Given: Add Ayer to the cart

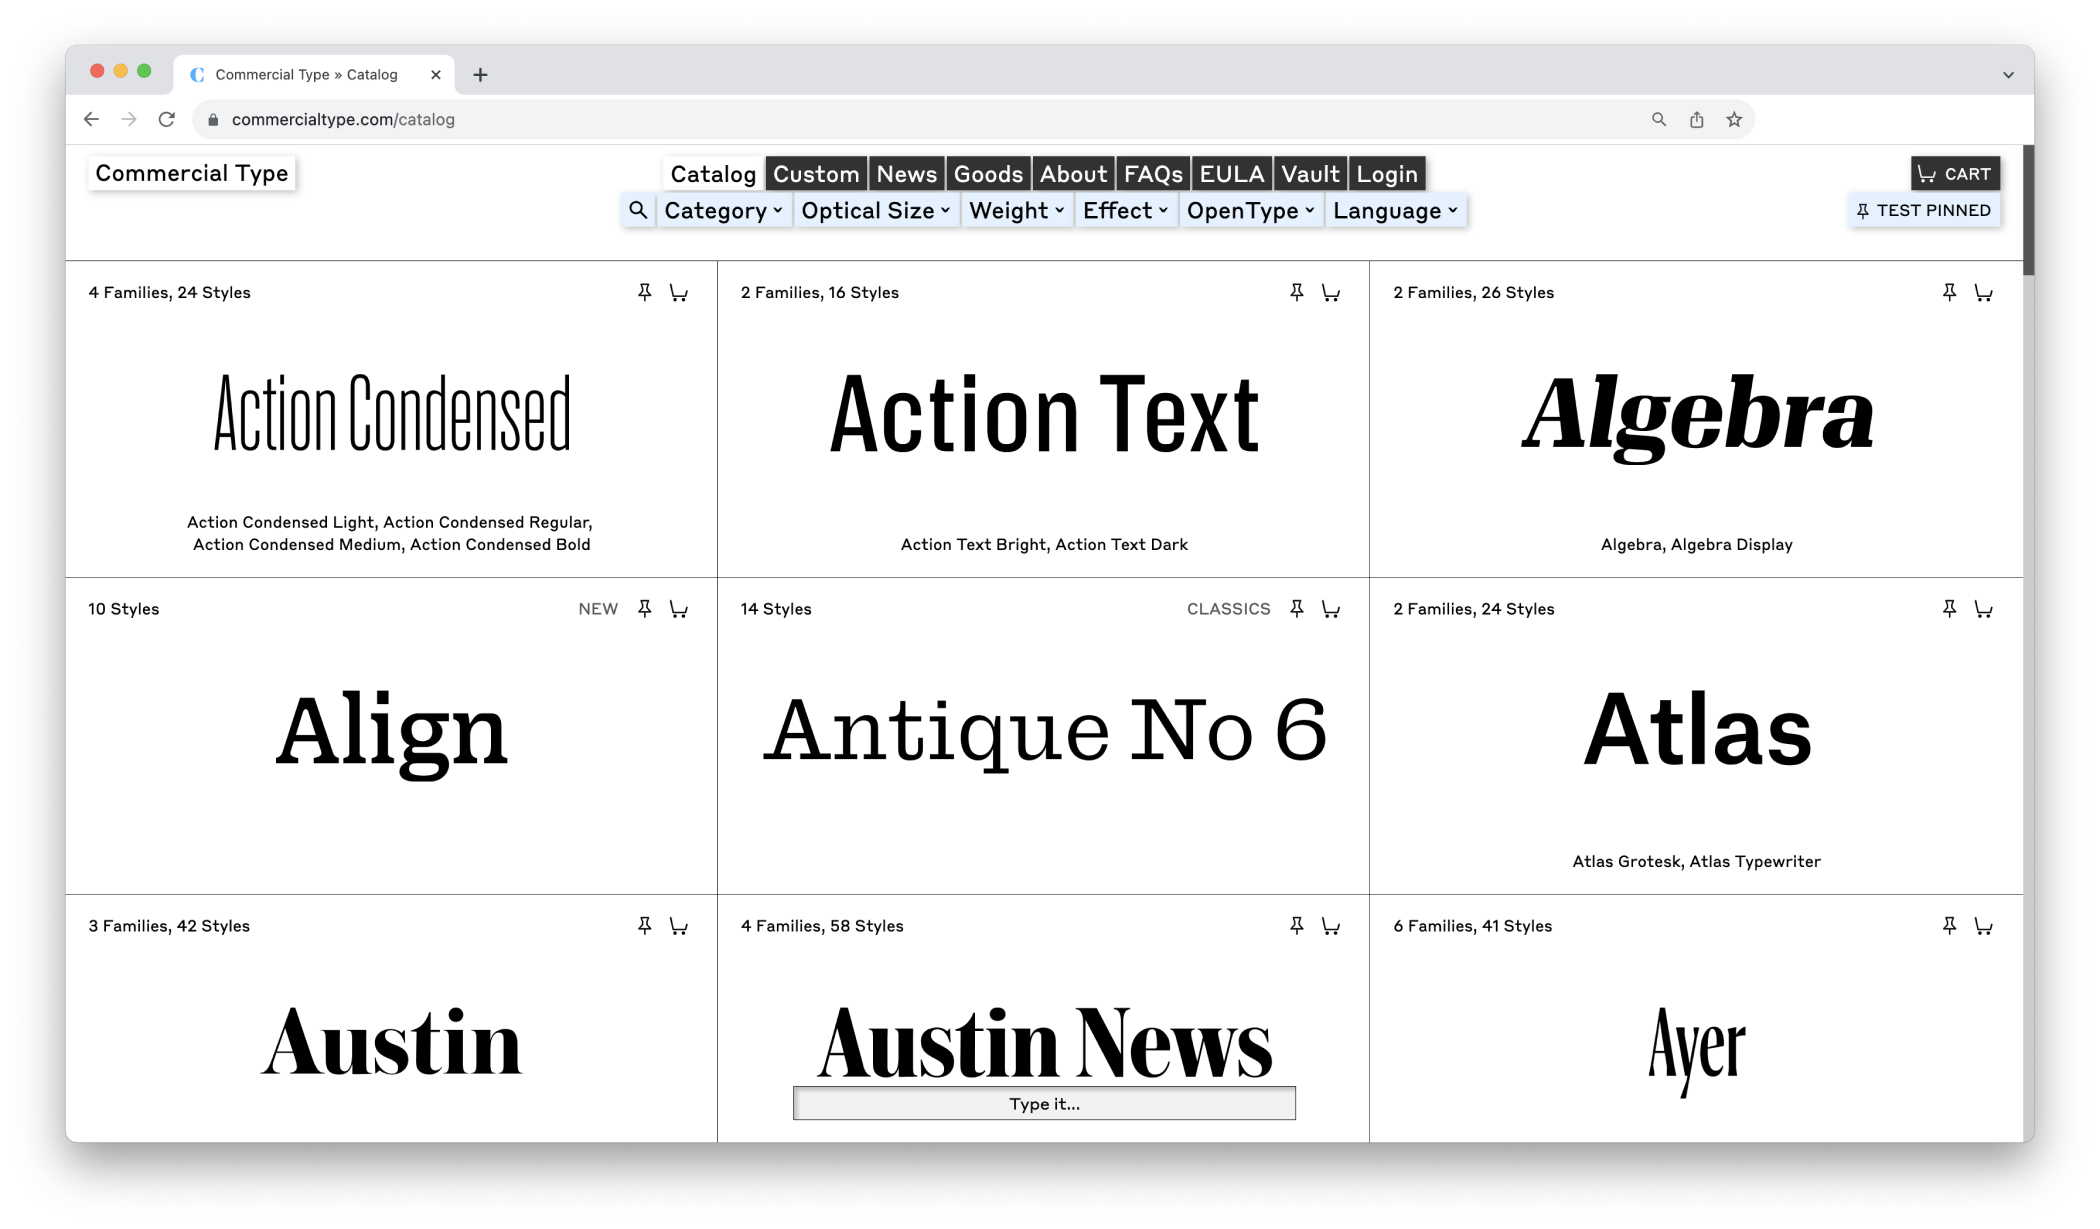Looking at the screenshot, I should point(1984,925).
